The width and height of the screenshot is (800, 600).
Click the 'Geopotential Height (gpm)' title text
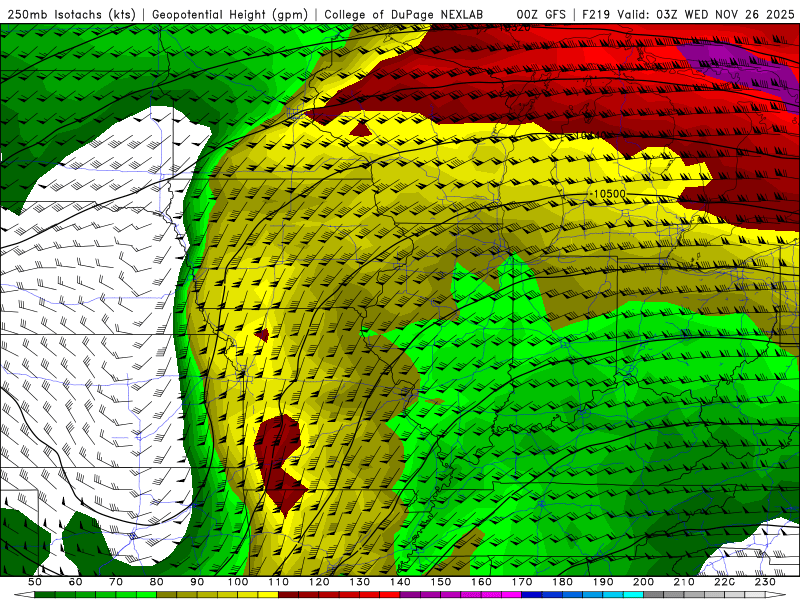[229, 14]
